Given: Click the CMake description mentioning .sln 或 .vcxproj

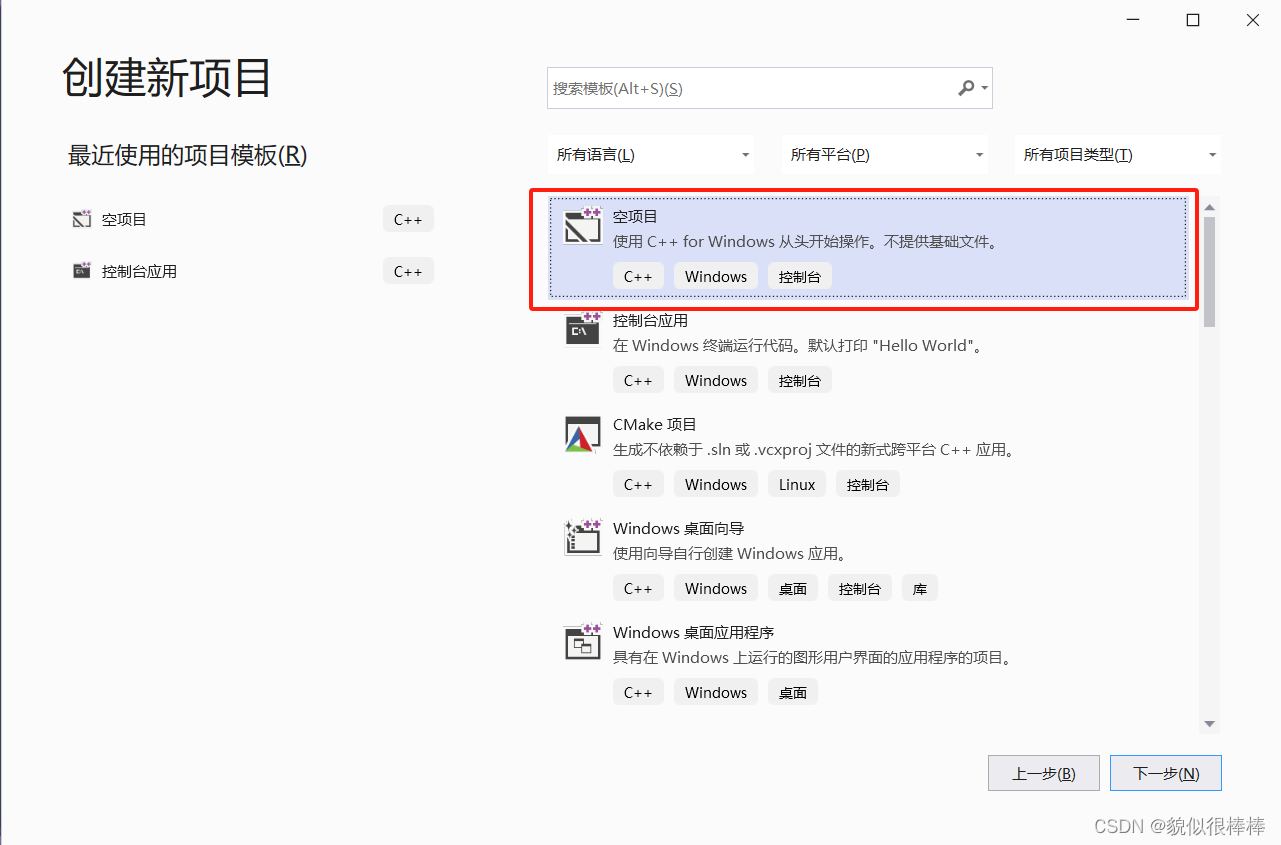Looking at the screenshot, I should click(x=815, y=450).
